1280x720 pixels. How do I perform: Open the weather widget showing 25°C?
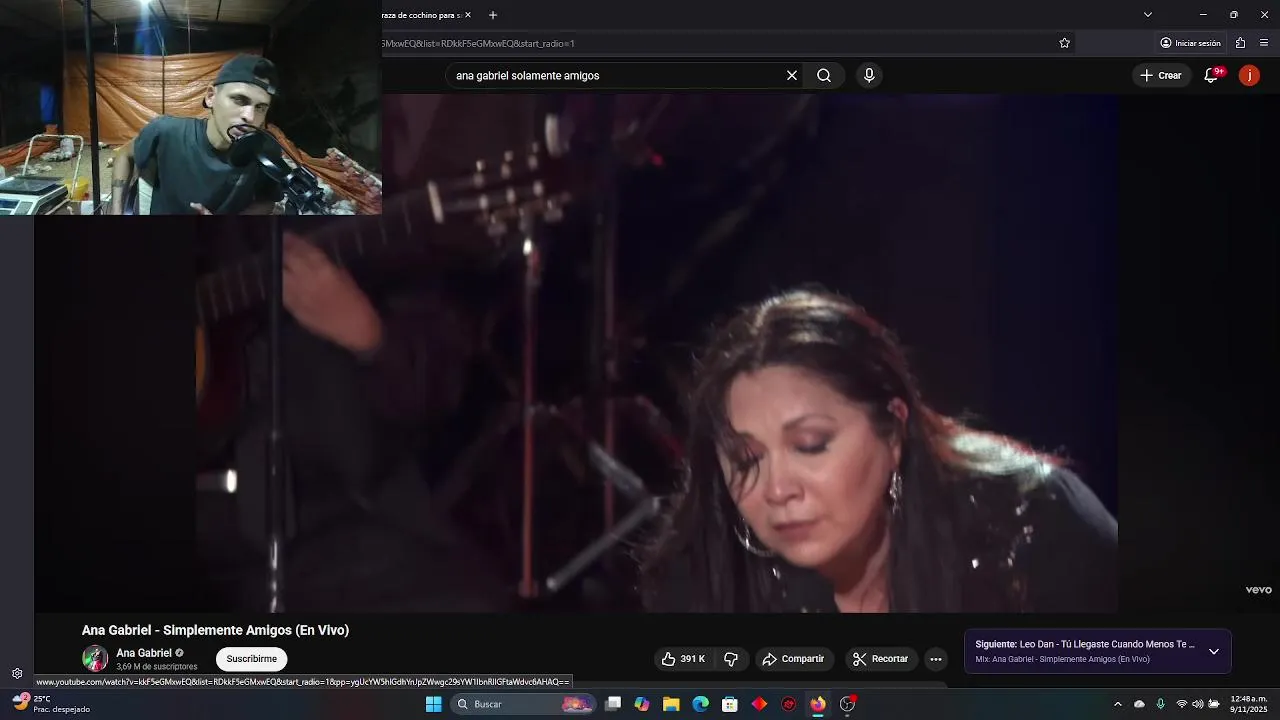point(50,704)
